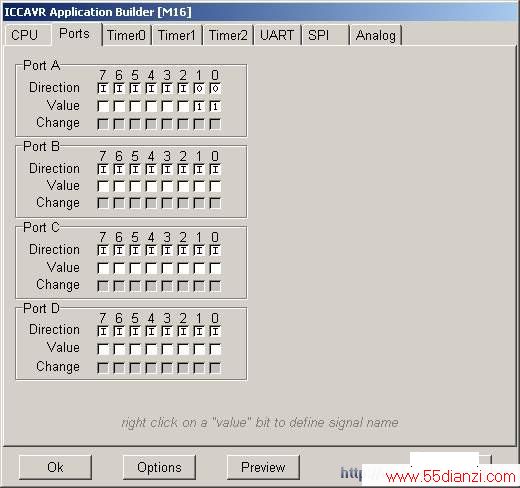This screenshot has width=520, height=488.
Task: Toggle Port A Value bit 0
Action: click(x=215, y=106)
